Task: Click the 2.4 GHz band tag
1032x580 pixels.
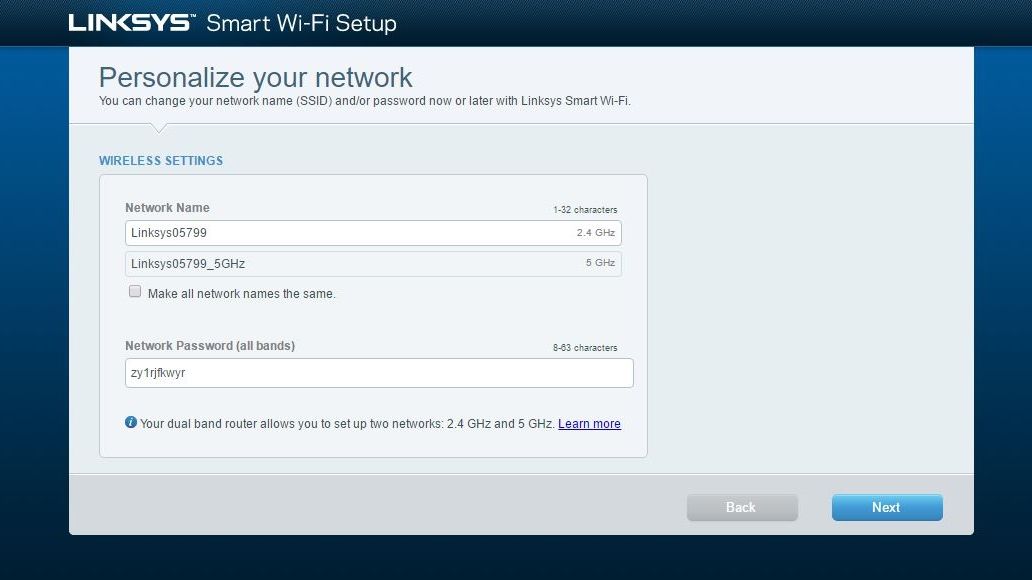Action: [597, 233]
